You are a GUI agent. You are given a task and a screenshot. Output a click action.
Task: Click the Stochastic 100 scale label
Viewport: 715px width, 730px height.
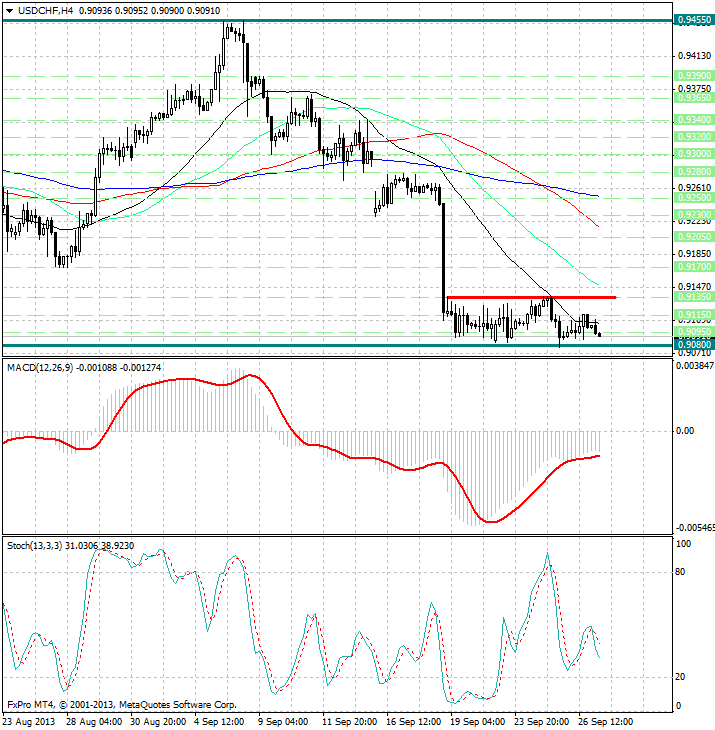pos(683,544)
